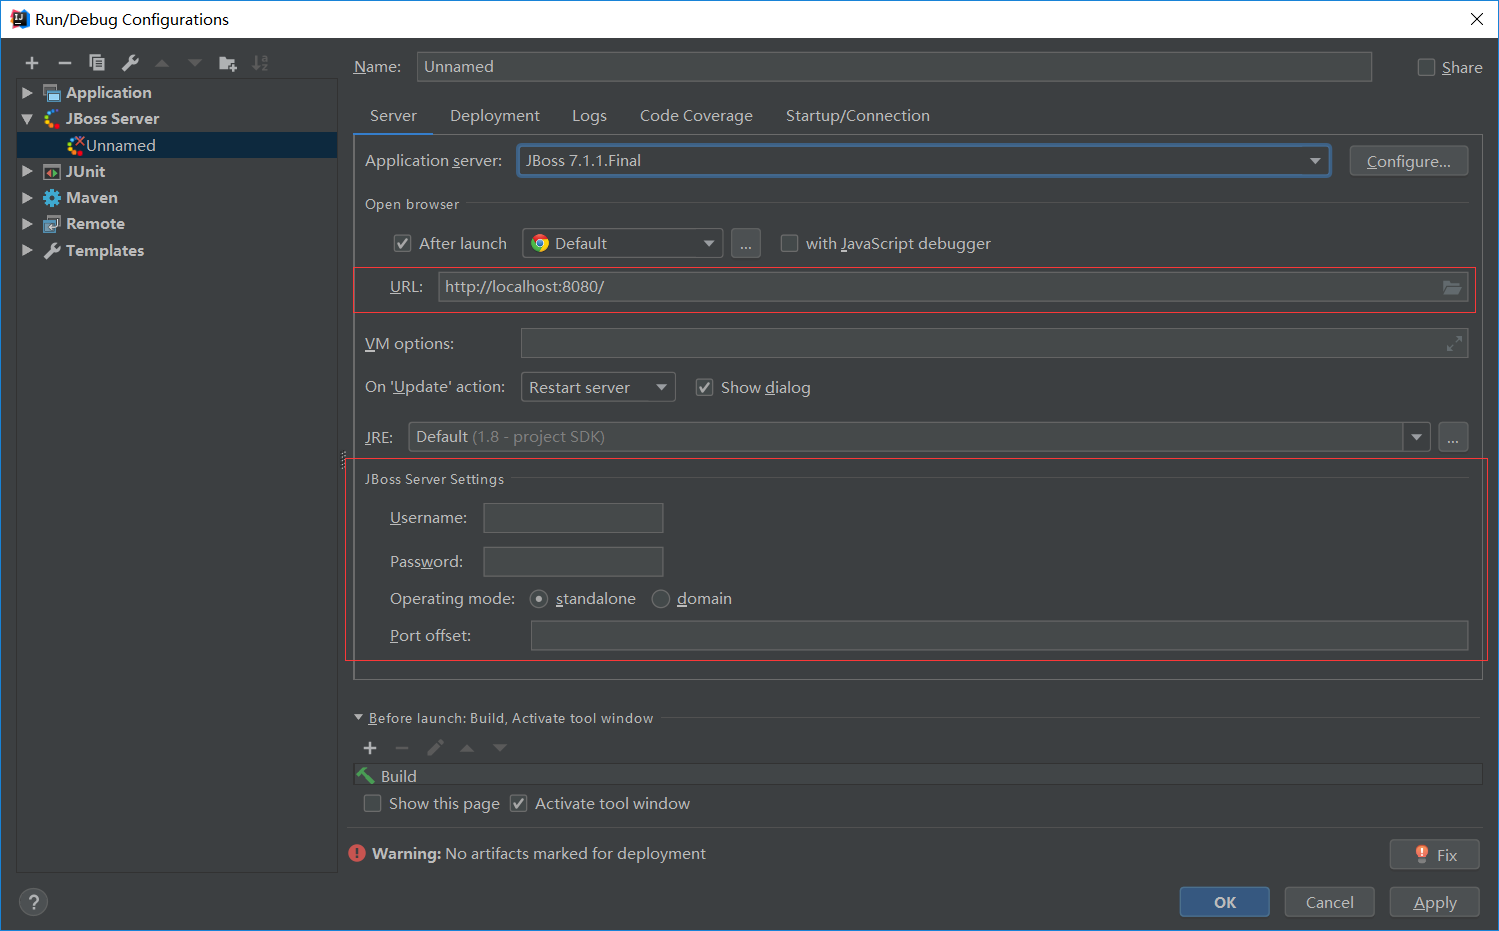Image resolution: width=1499 pixels, height=931 pixels.
Task: Select the domain operating mode
Action: click(660, 598)
